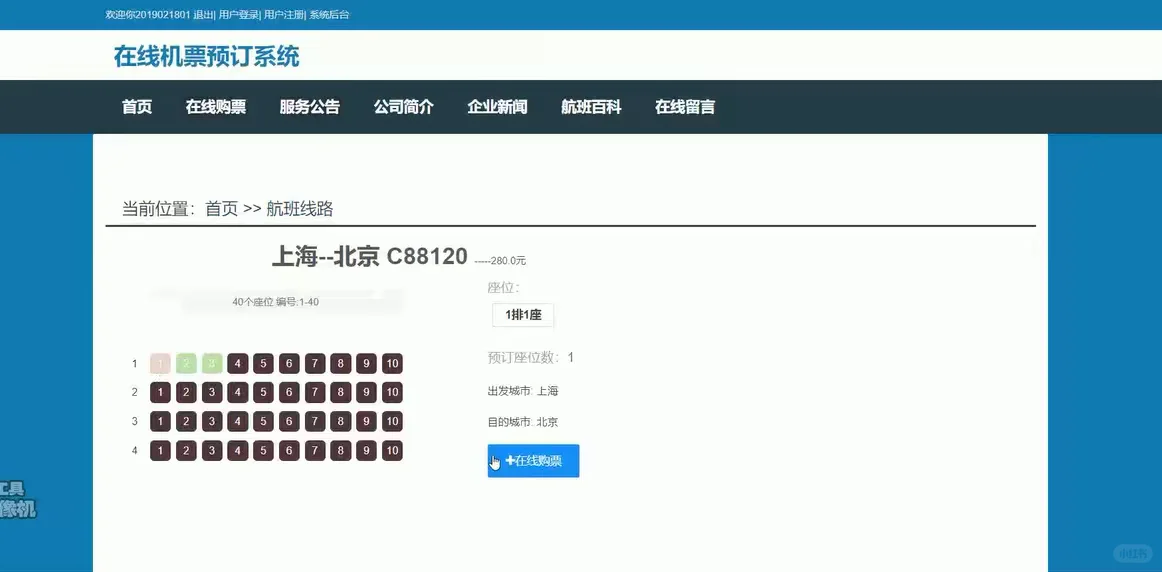Viewport: 1162px width, 572px height.
Task: Open 在线购票 in the navigation bar
Action: click(x=216, y=107)
